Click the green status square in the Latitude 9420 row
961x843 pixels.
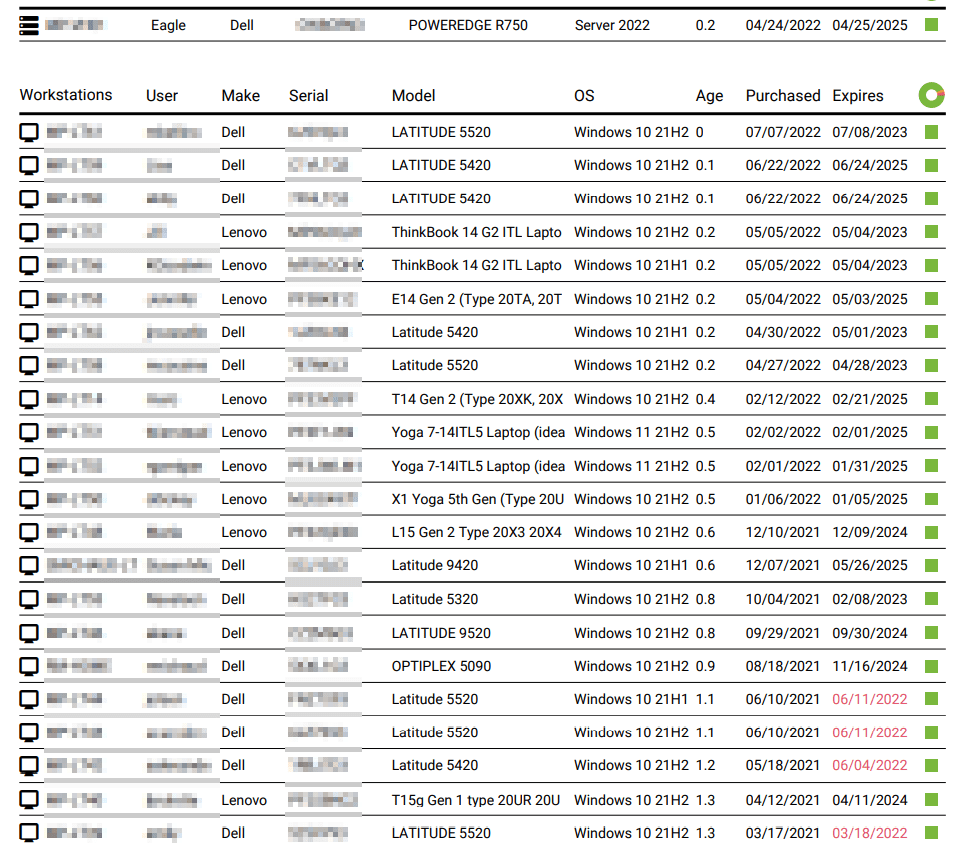[932, 565]
